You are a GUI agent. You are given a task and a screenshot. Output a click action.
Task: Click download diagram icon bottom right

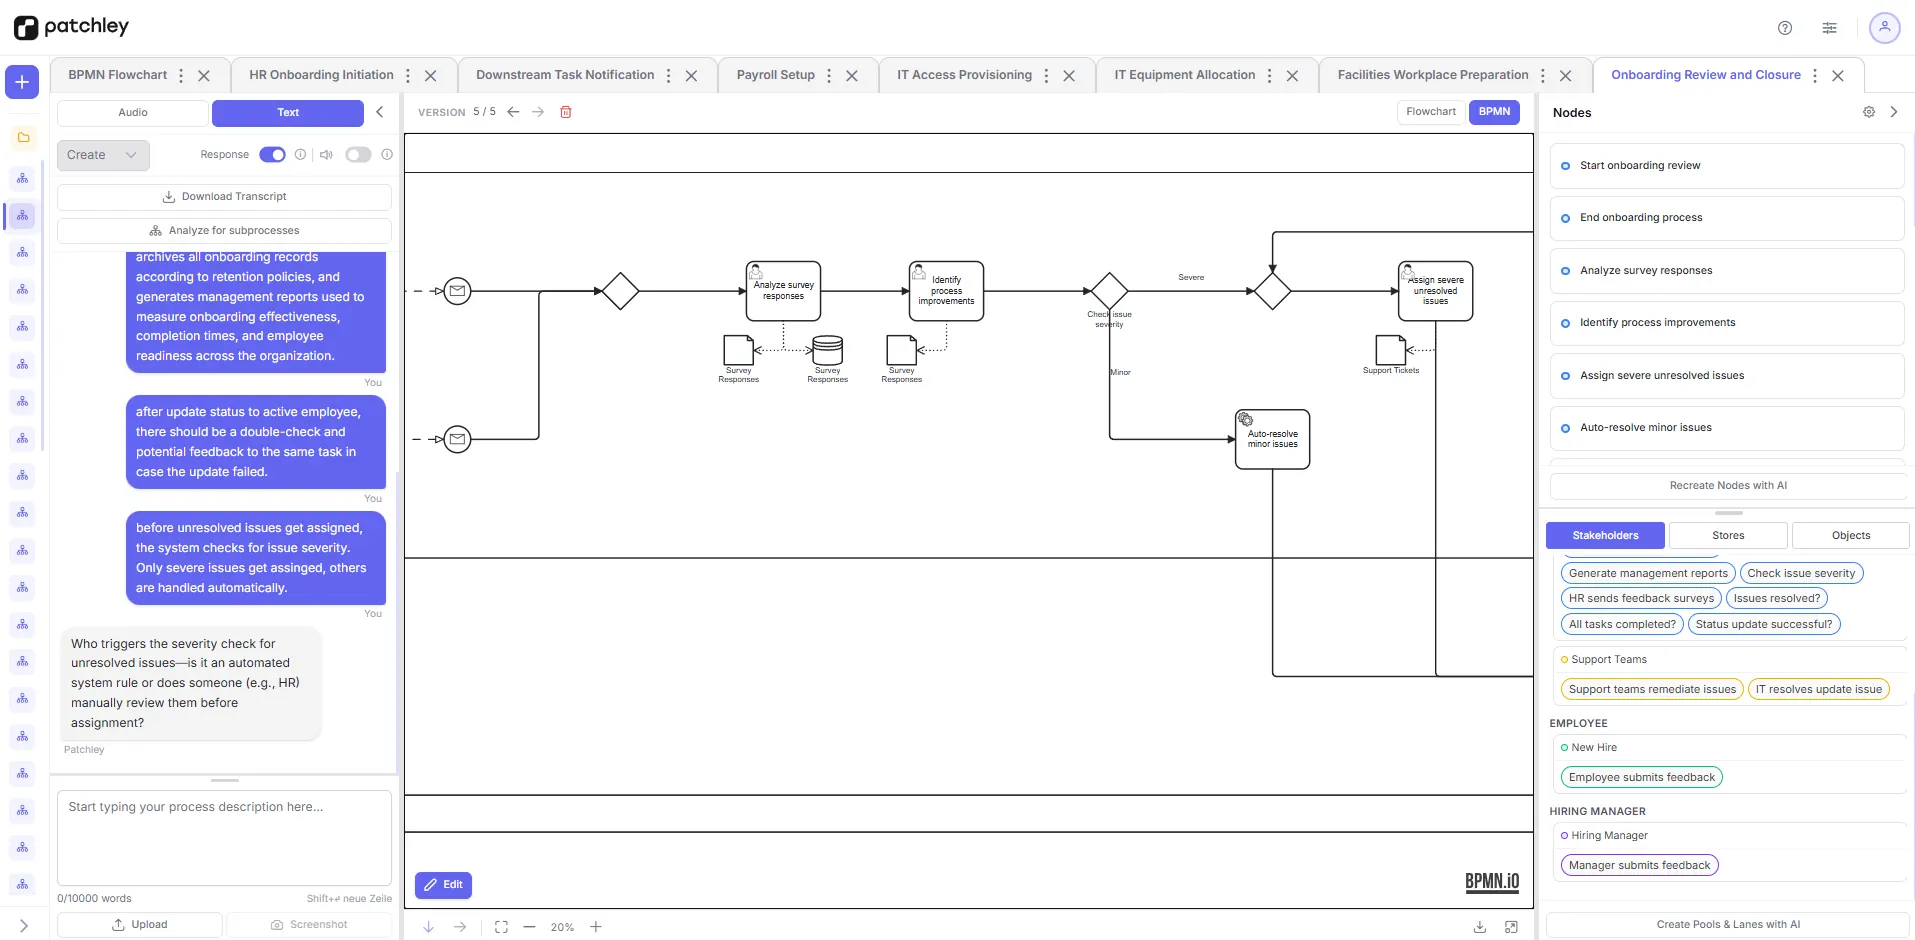point(1480,927)
